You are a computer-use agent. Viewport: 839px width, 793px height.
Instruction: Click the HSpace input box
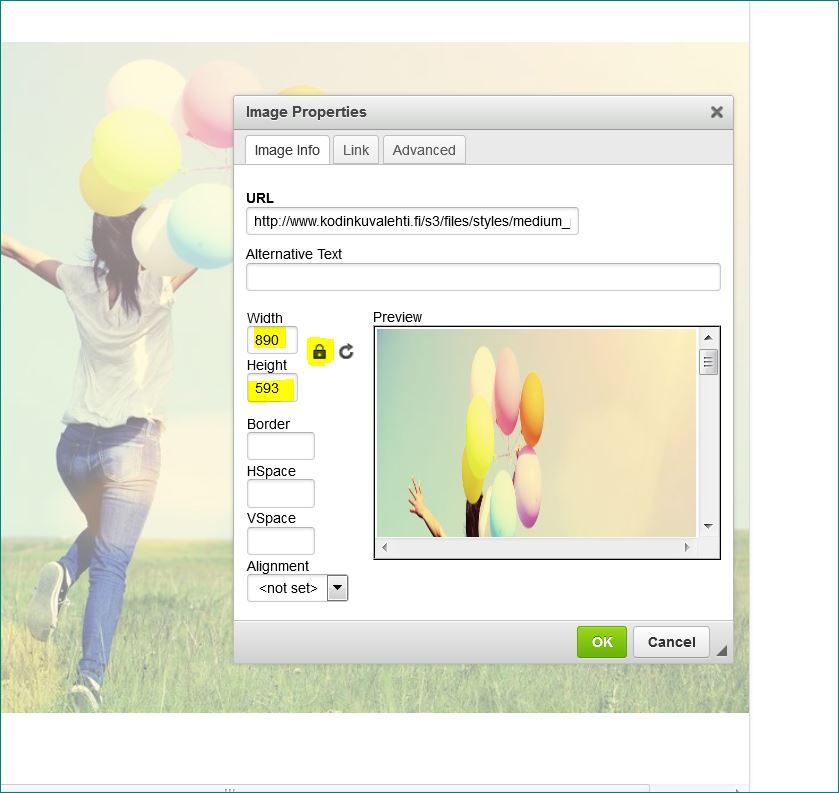pyautogui.click(x=281, y=493)
